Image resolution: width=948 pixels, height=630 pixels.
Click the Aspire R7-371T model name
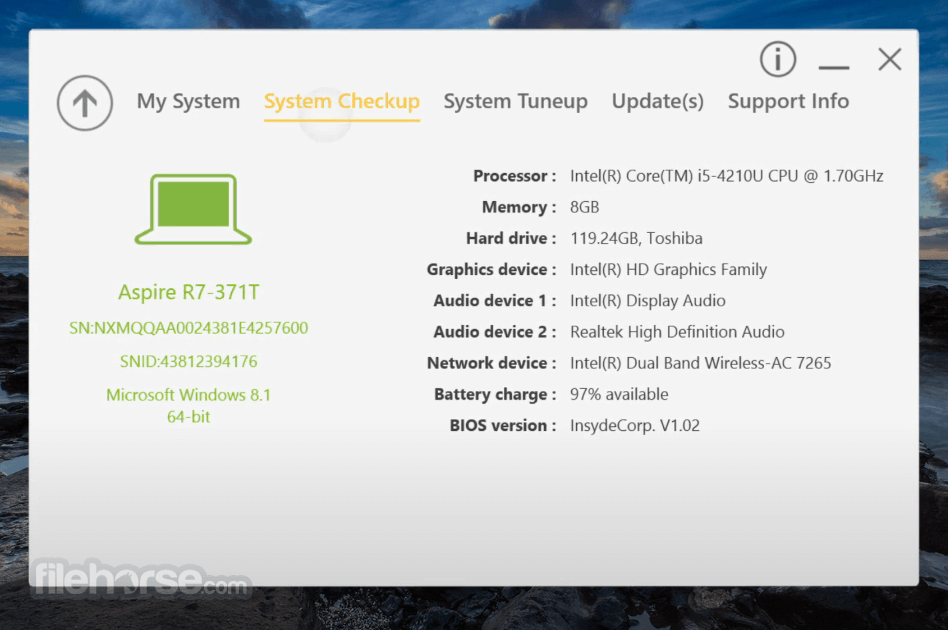coord(189,292)
